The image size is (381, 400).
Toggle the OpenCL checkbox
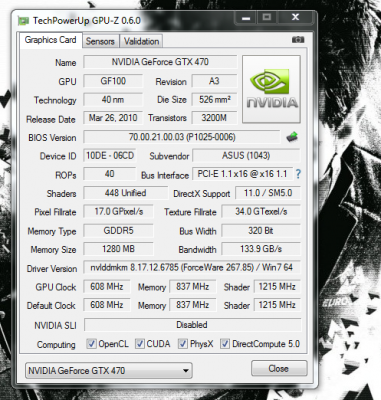(x=91, y=344)
